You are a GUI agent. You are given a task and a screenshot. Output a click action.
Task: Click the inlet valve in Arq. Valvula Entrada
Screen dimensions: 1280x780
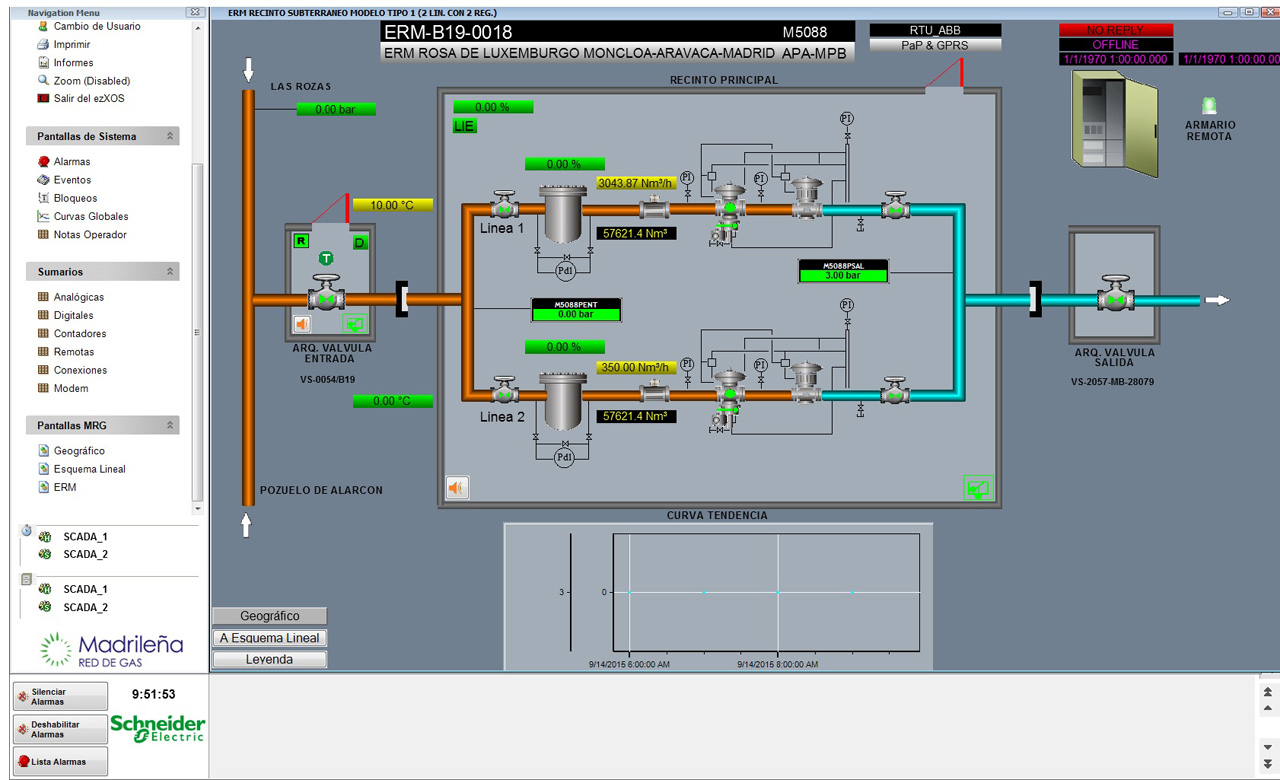(x=326, y=296)
